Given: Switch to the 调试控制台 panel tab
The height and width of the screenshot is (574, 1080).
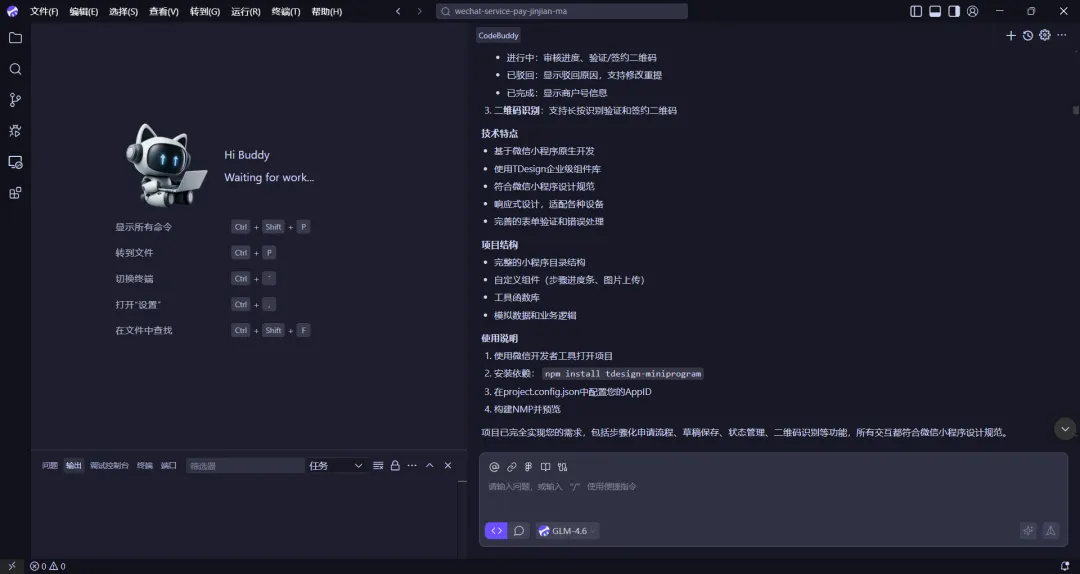Looking at the screenshot, I should (x=110, y=466).
